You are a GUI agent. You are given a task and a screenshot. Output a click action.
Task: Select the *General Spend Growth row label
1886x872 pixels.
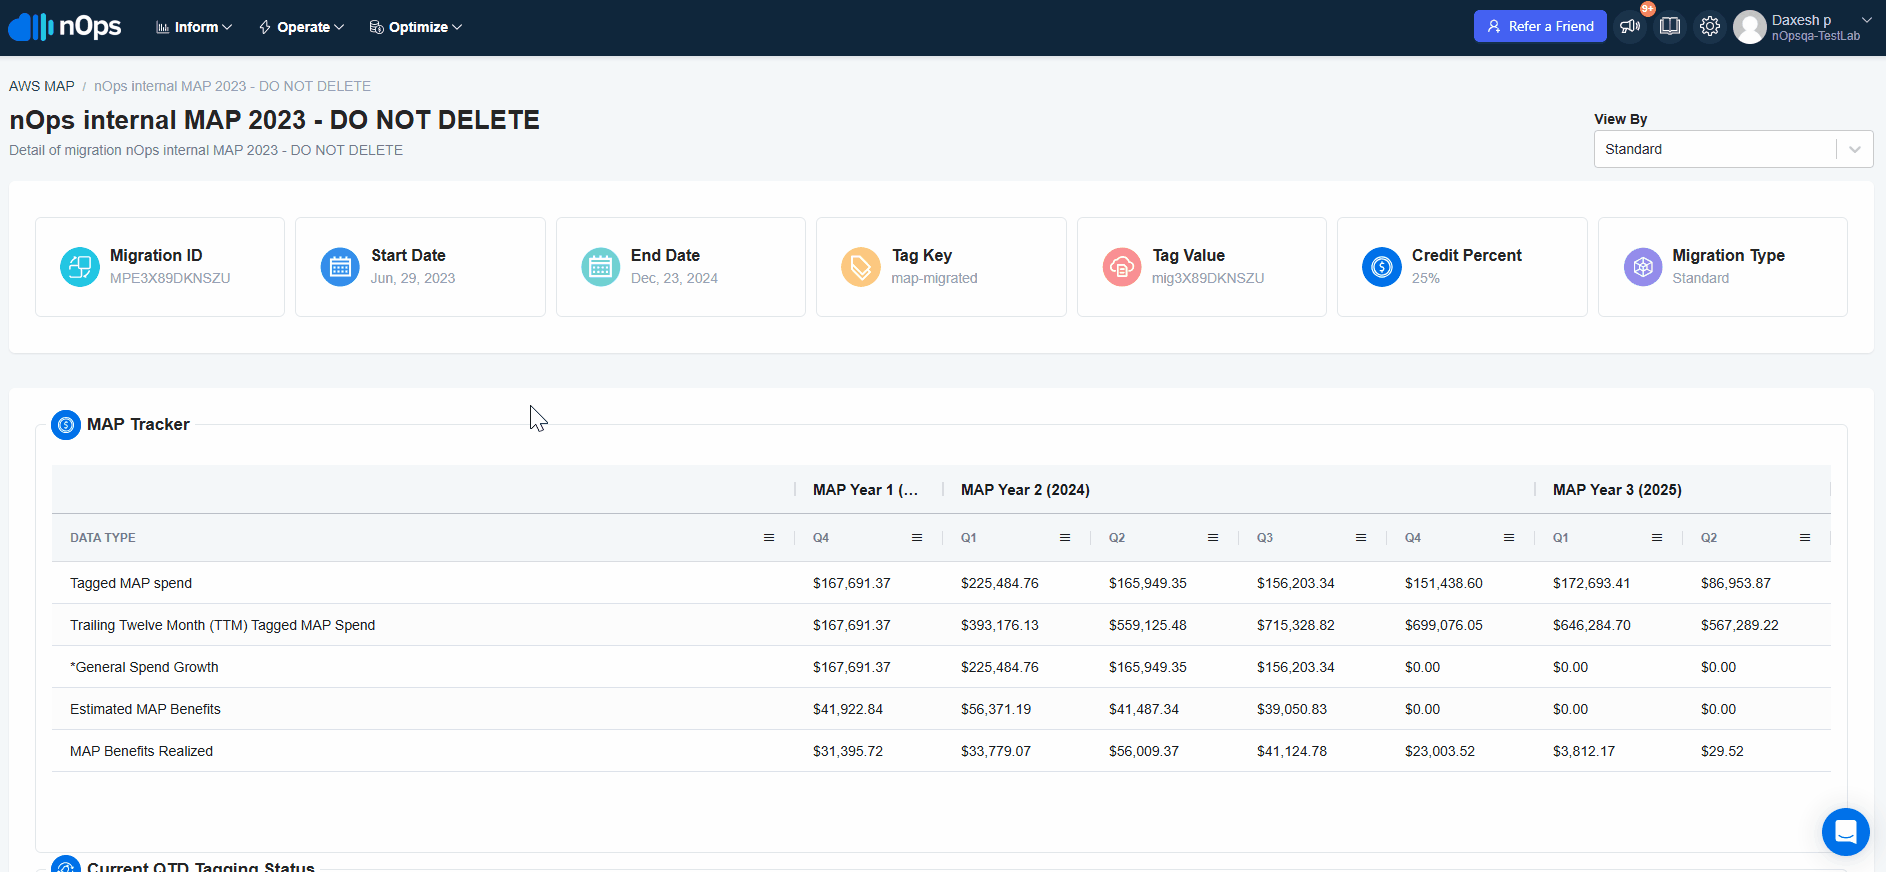point(144,667)
